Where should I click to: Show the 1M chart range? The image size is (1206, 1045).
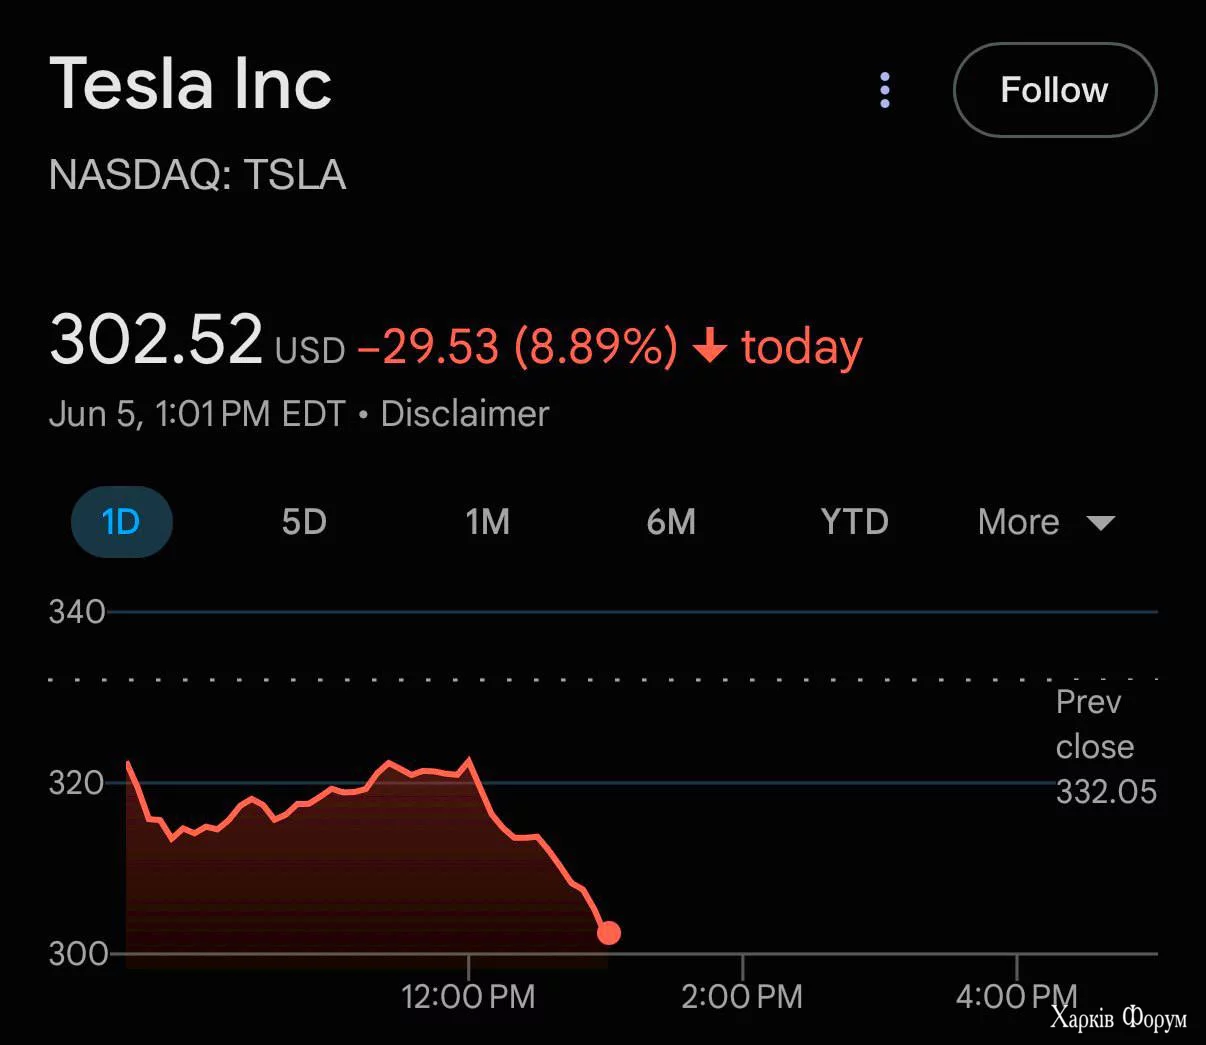click(x=488, y=522)
